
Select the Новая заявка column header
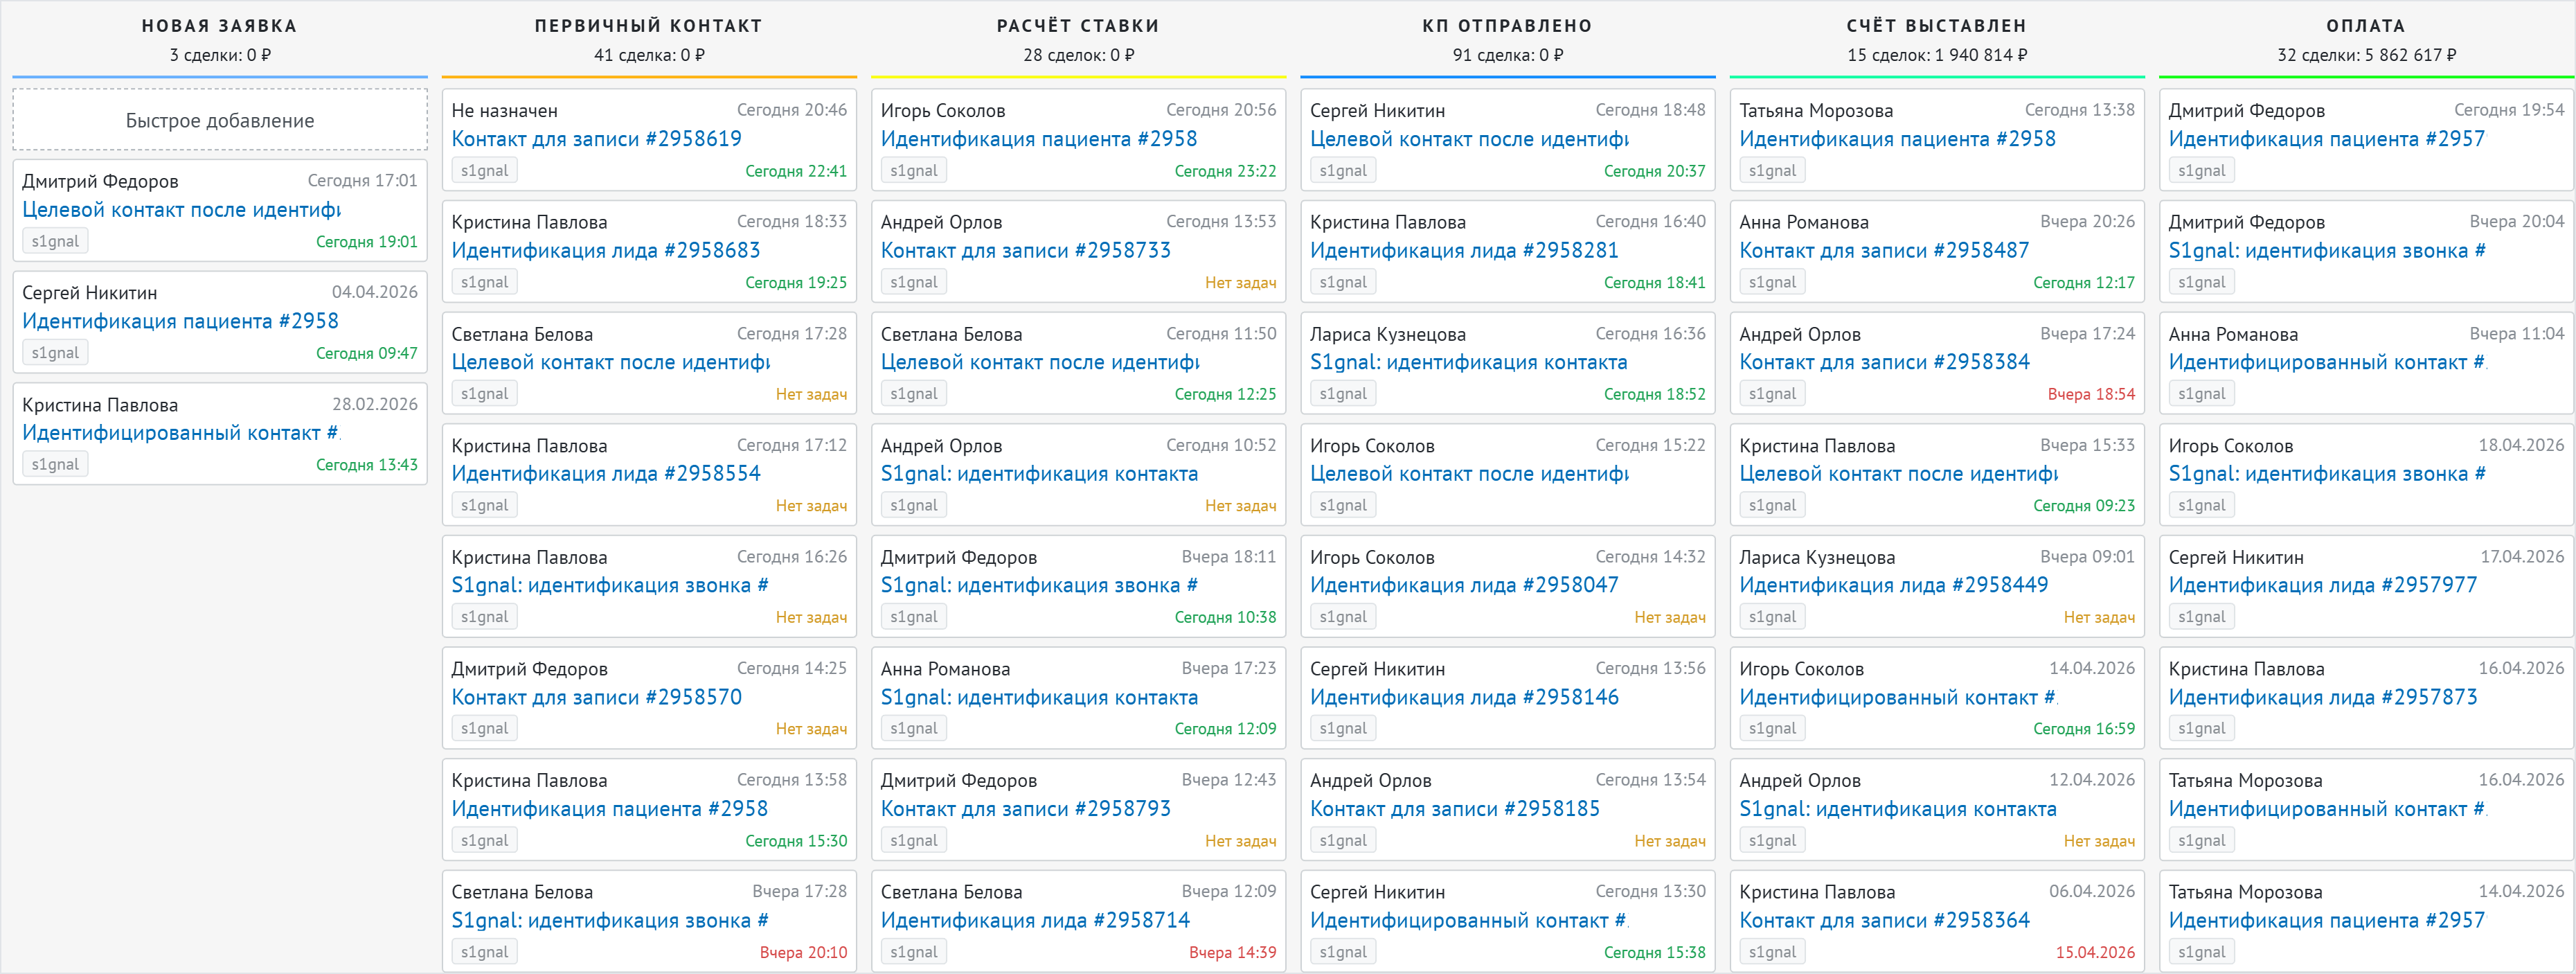click(219, 26)
